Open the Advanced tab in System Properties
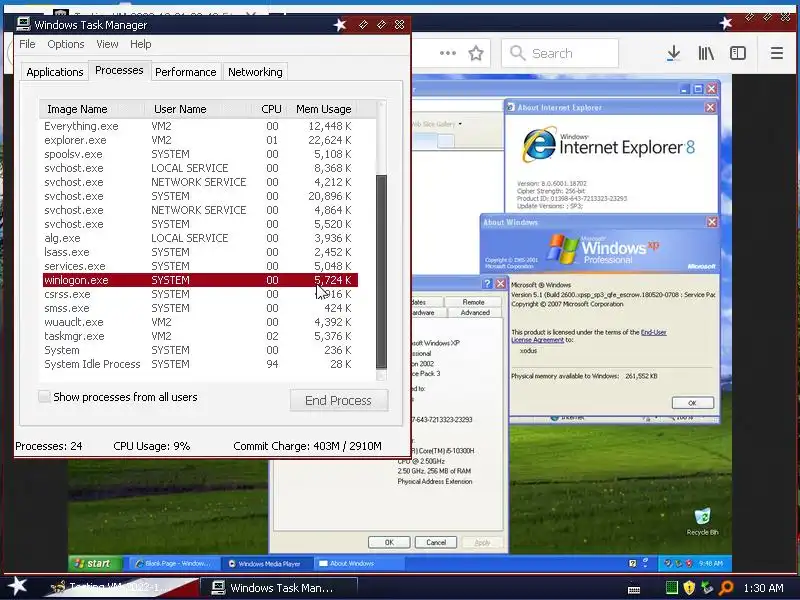The height and width of the screenshot is (600, 800). 474,312
